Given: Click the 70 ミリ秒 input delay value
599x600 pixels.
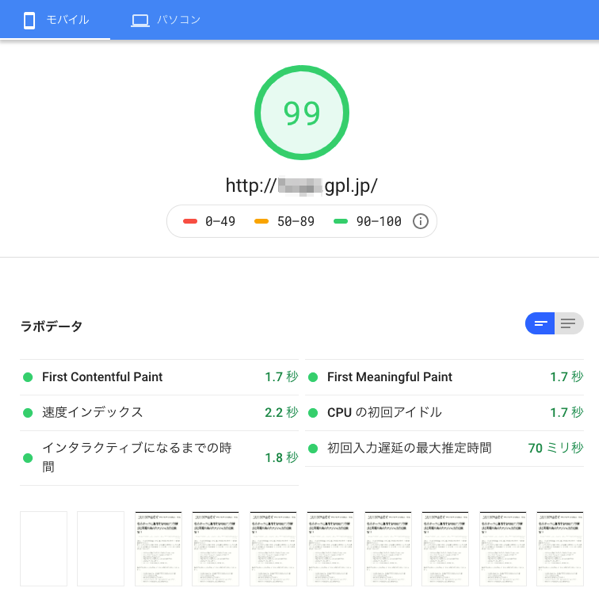Looking at the screenshot, I should [556, 448].
